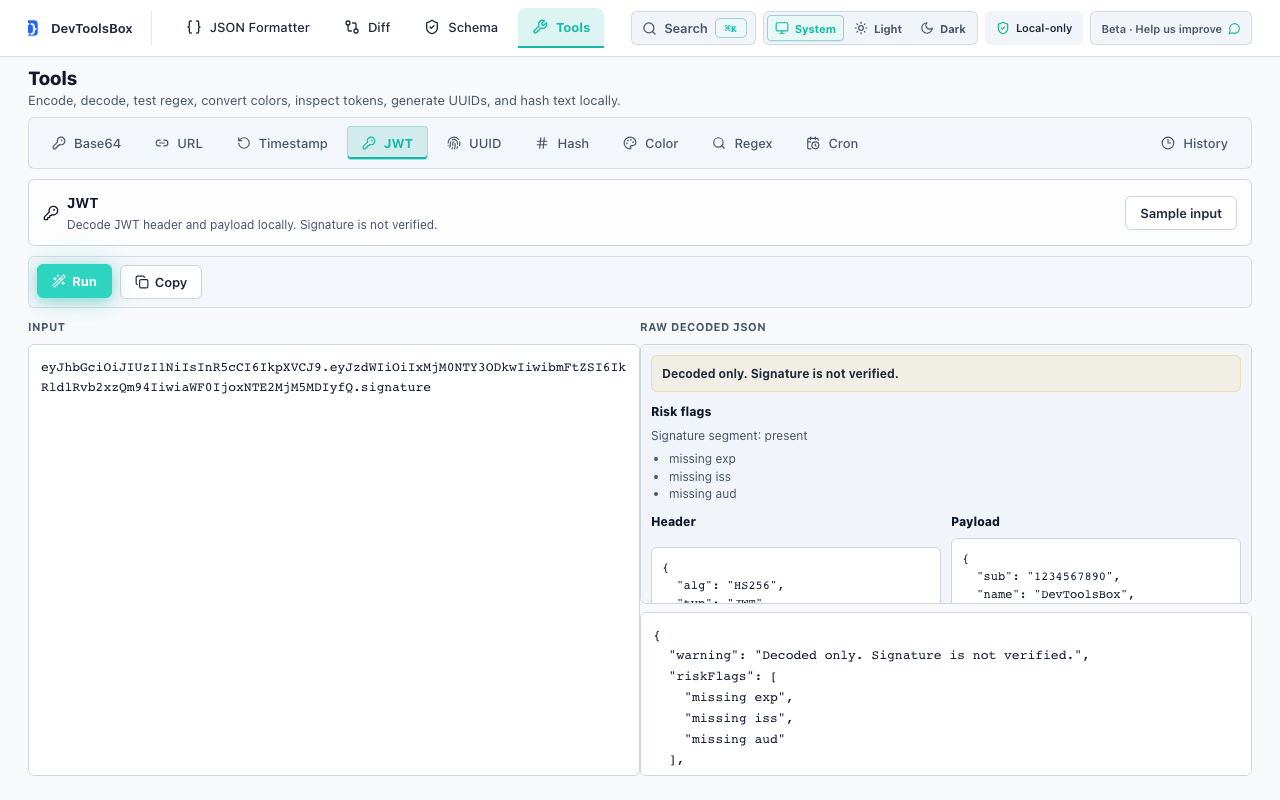Image resolution: width=1280 pixels, height=800 pixels.
Task: Click the 'Payload' section label
Action: [975, 521]
